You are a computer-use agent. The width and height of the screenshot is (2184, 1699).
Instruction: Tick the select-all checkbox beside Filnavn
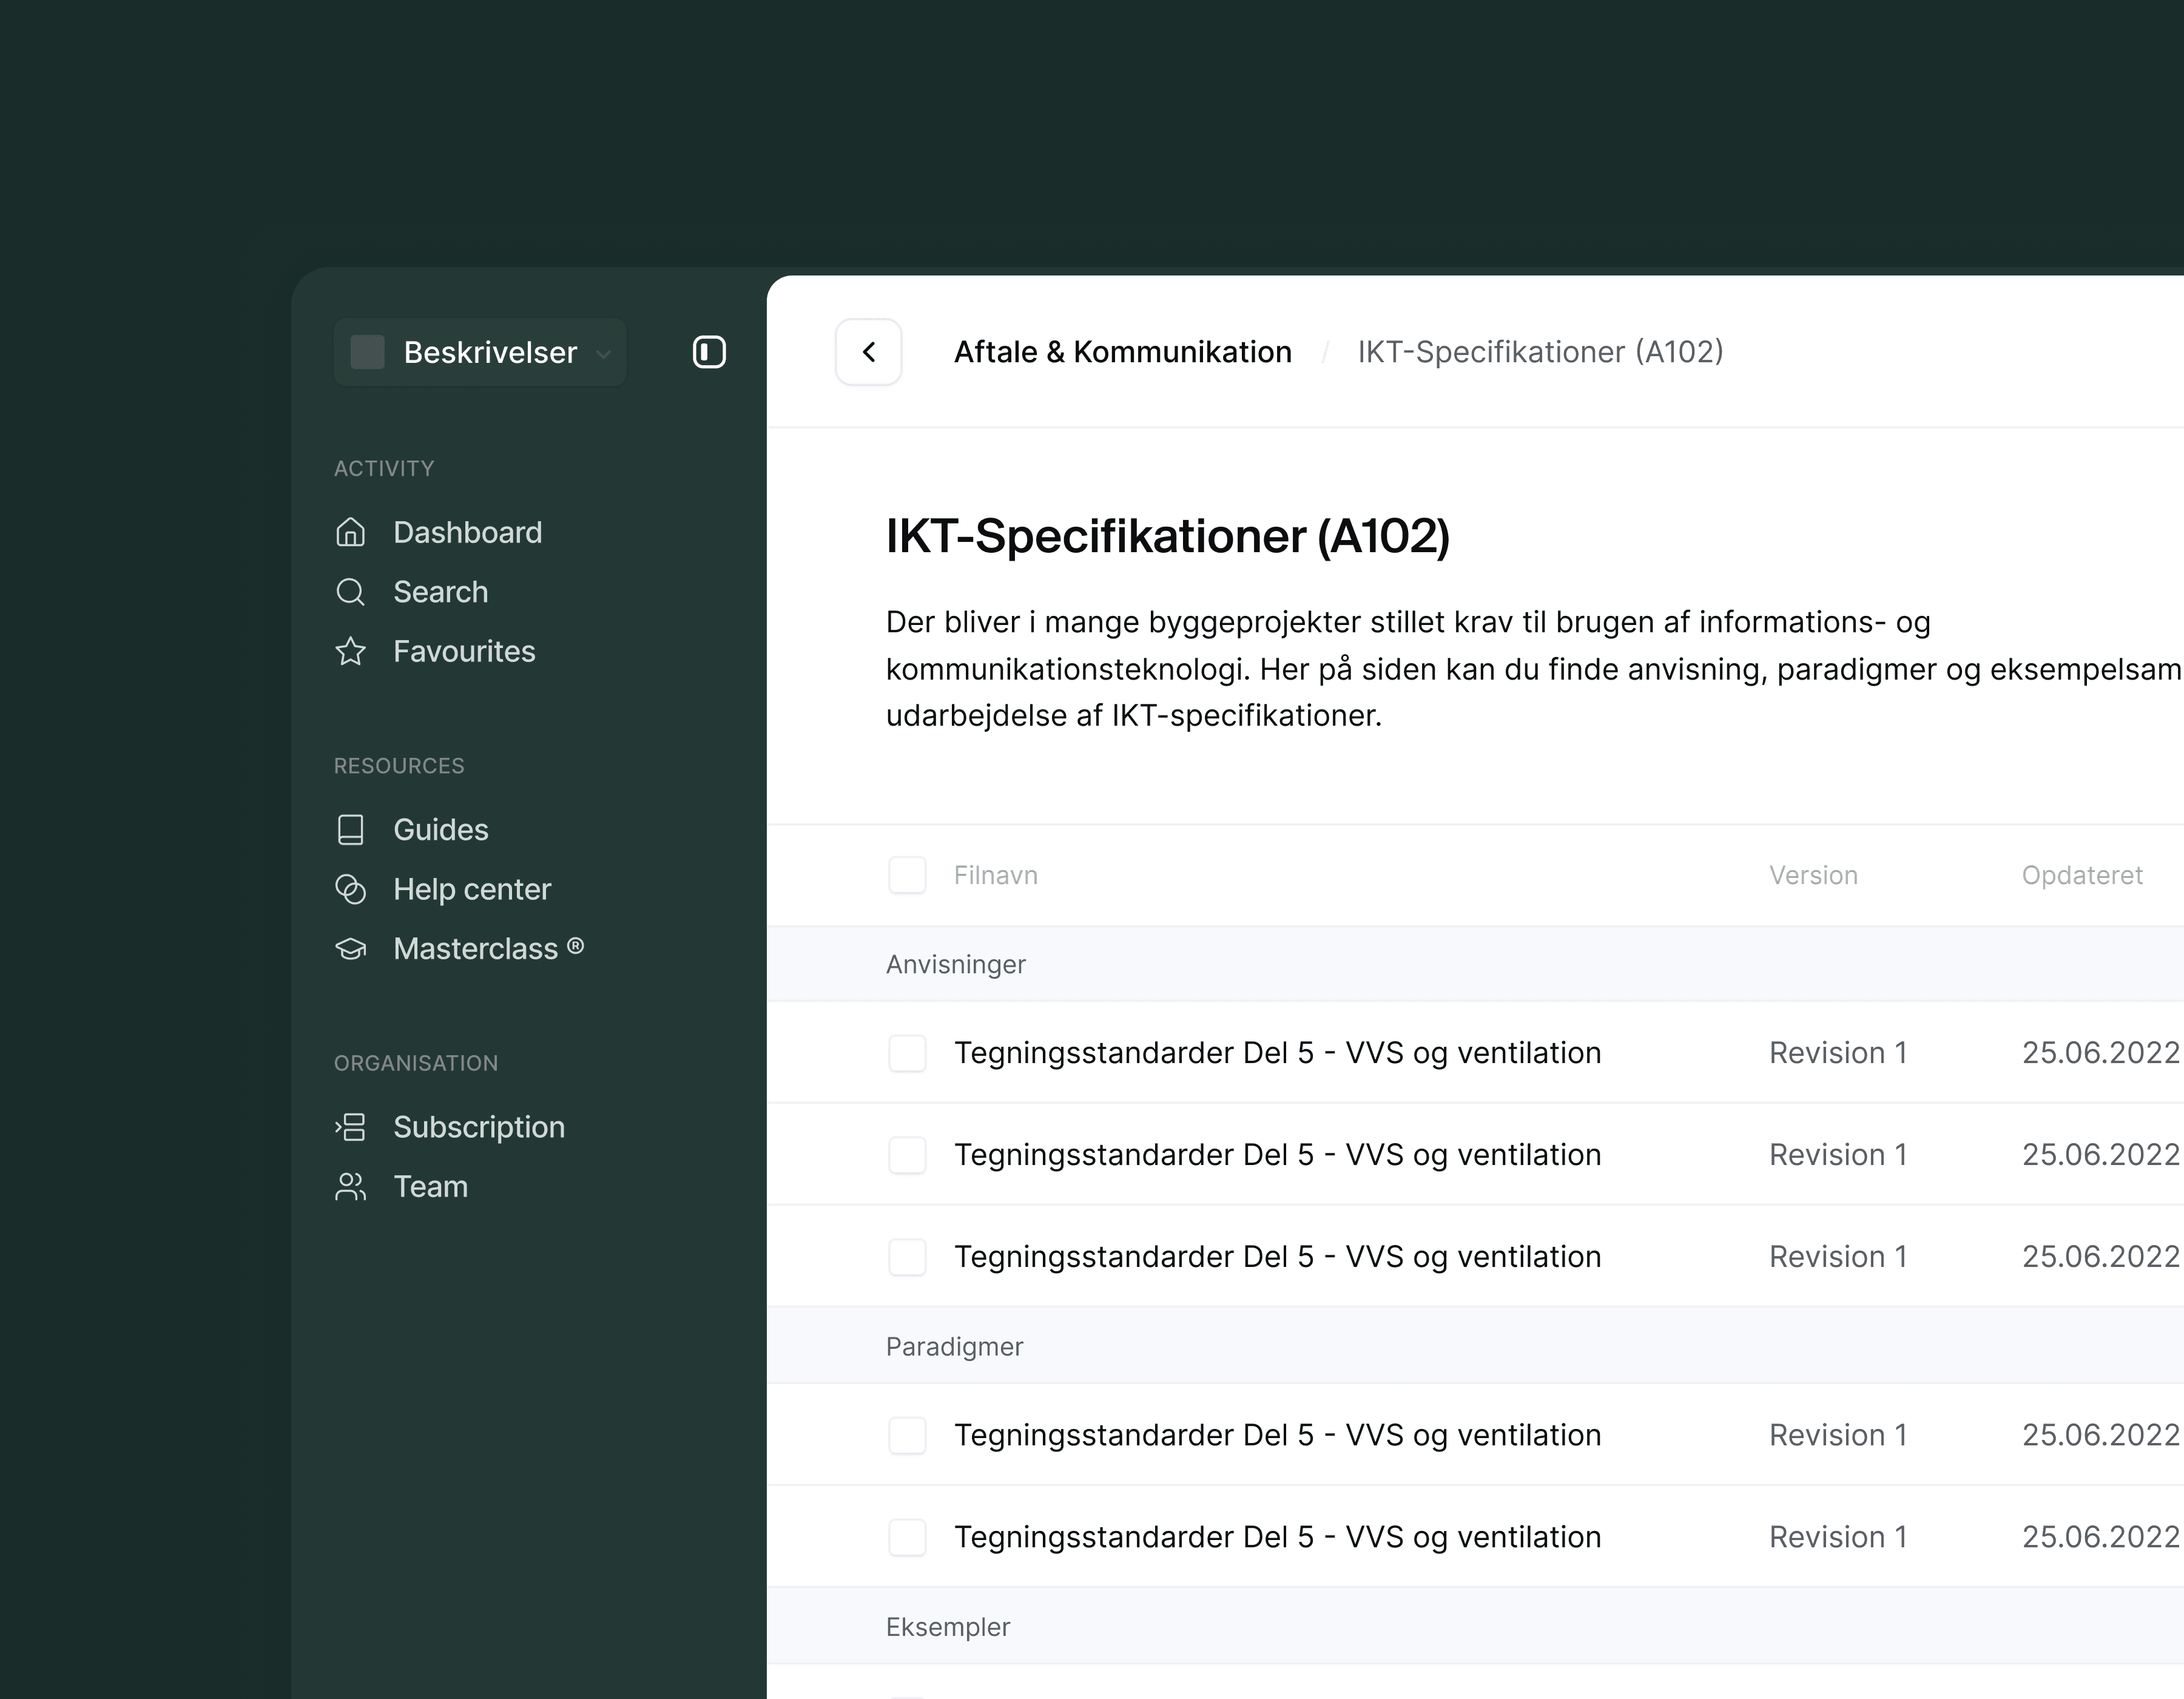pyautogui.click(x=907, y=875)
